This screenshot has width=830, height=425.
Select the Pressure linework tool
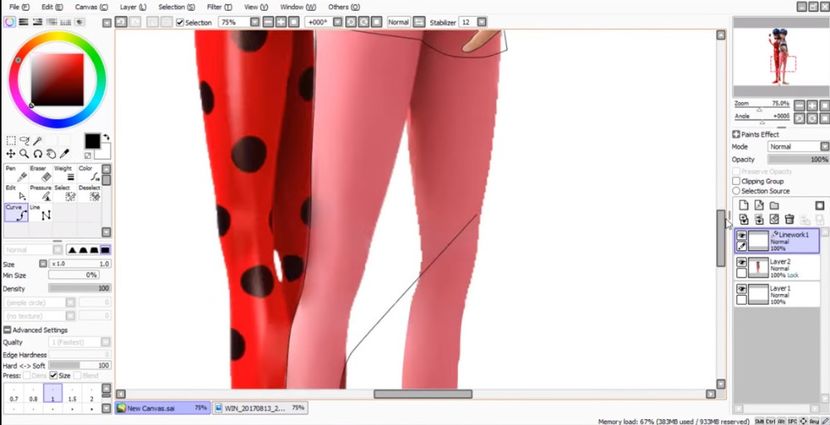tap(41, 193)
